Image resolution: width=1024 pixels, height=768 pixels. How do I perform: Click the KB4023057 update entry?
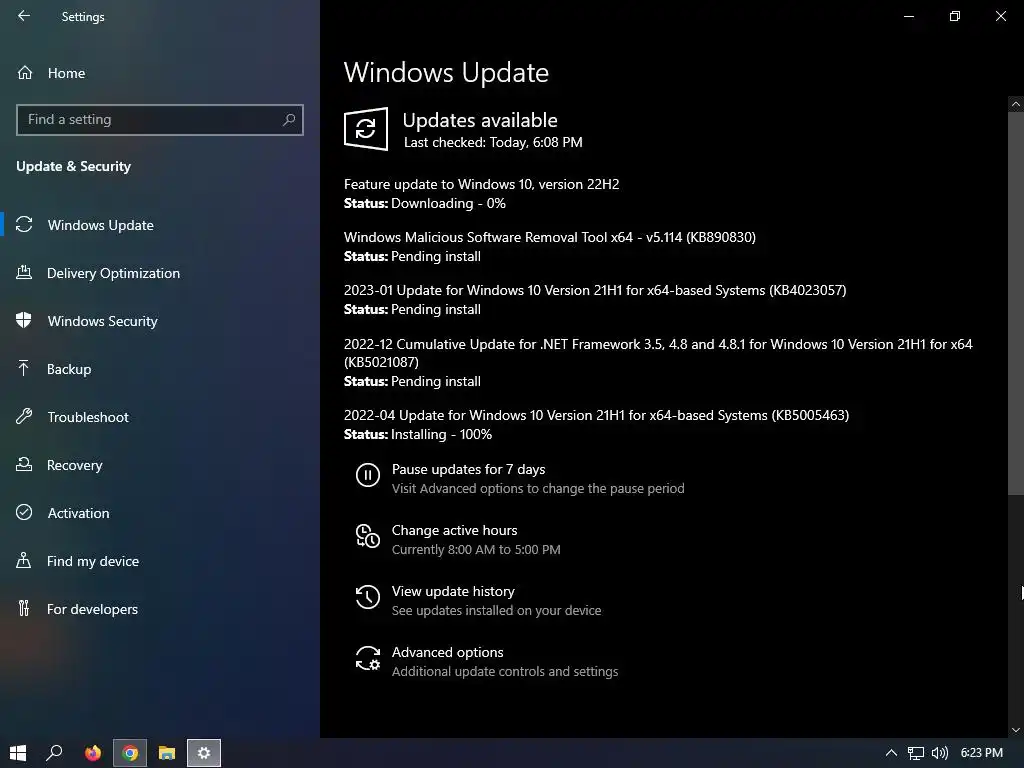[x=595, y=290]
